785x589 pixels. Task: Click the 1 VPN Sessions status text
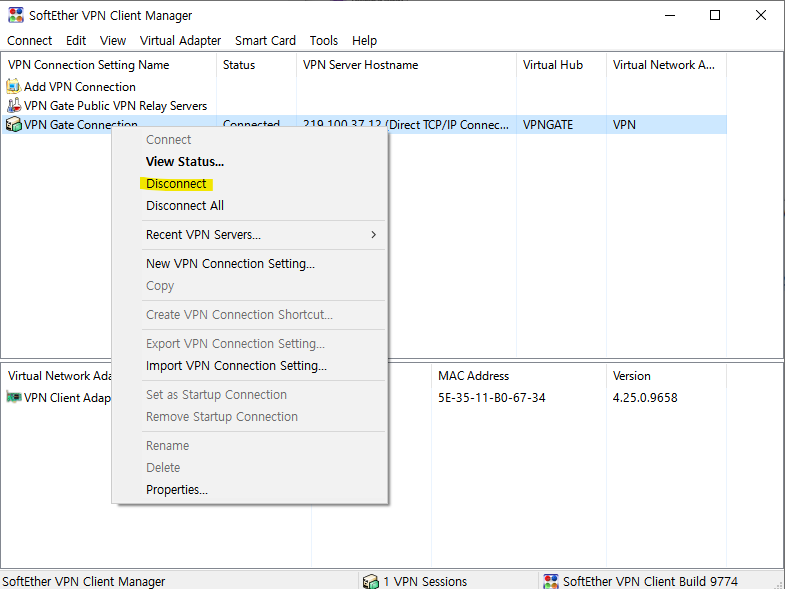coord(425,581)
